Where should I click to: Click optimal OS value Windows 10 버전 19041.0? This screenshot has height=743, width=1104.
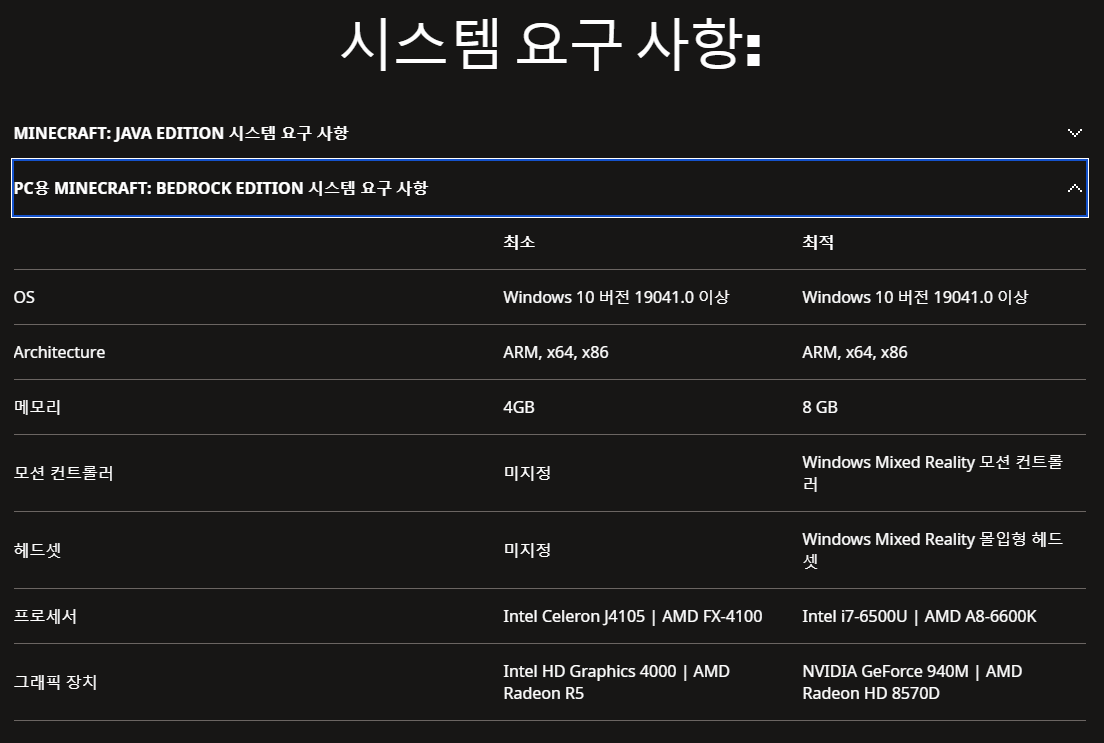[x=915, y=297]
